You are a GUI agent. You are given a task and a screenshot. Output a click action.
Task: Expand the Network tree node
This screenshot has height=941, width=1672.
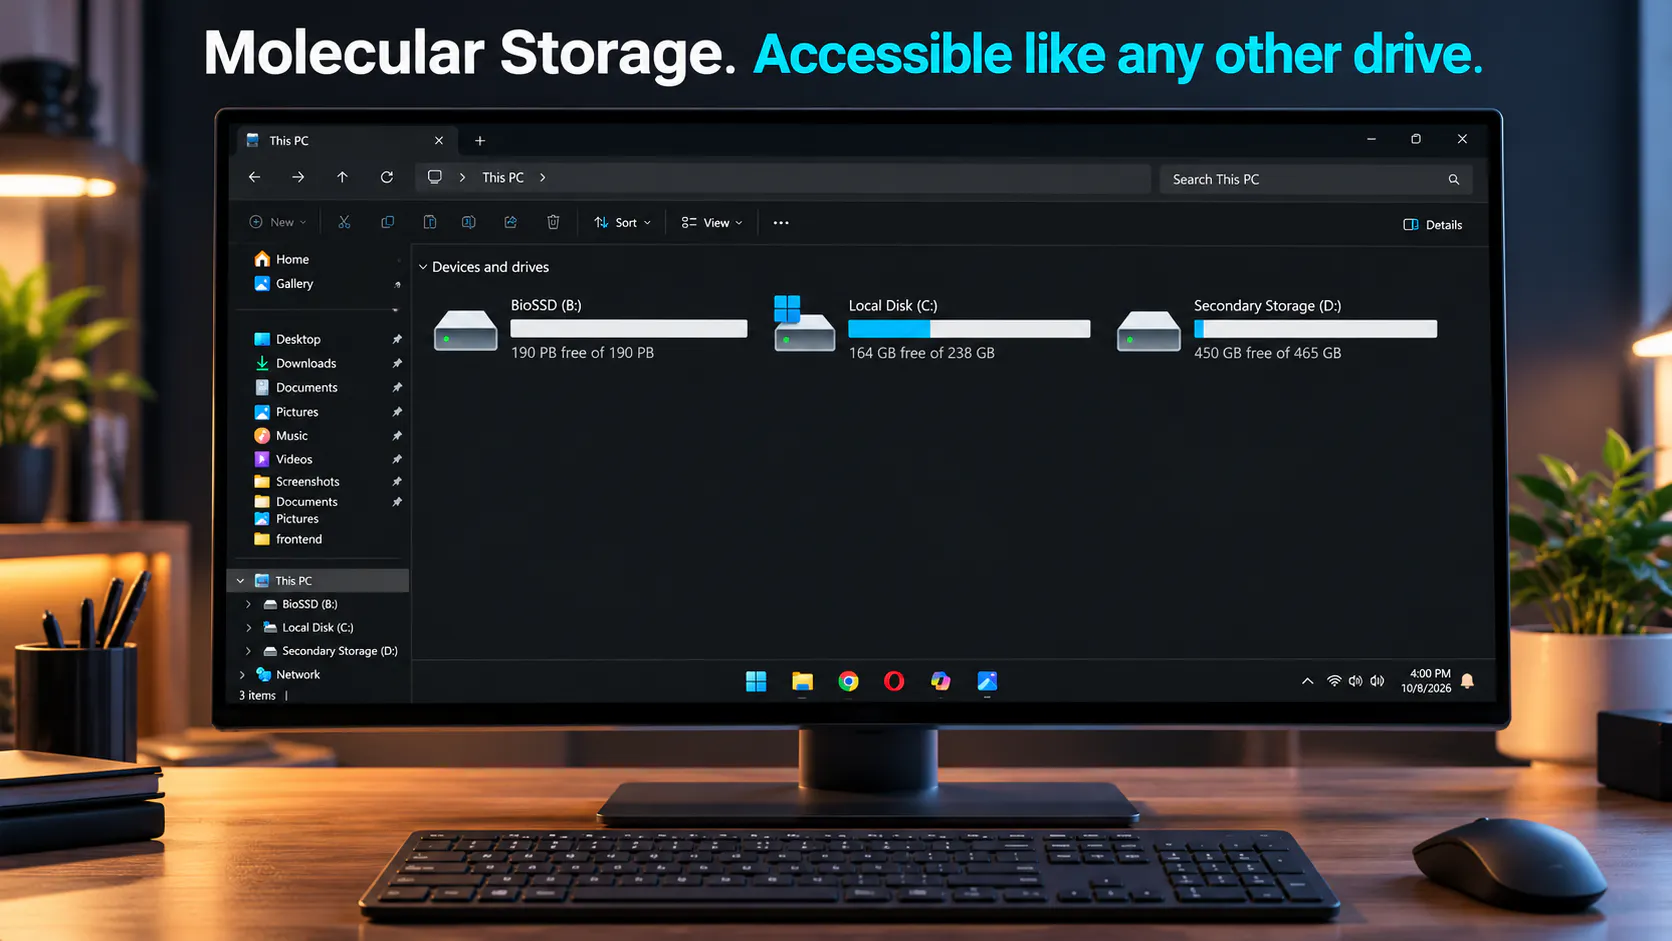(242, 675)
